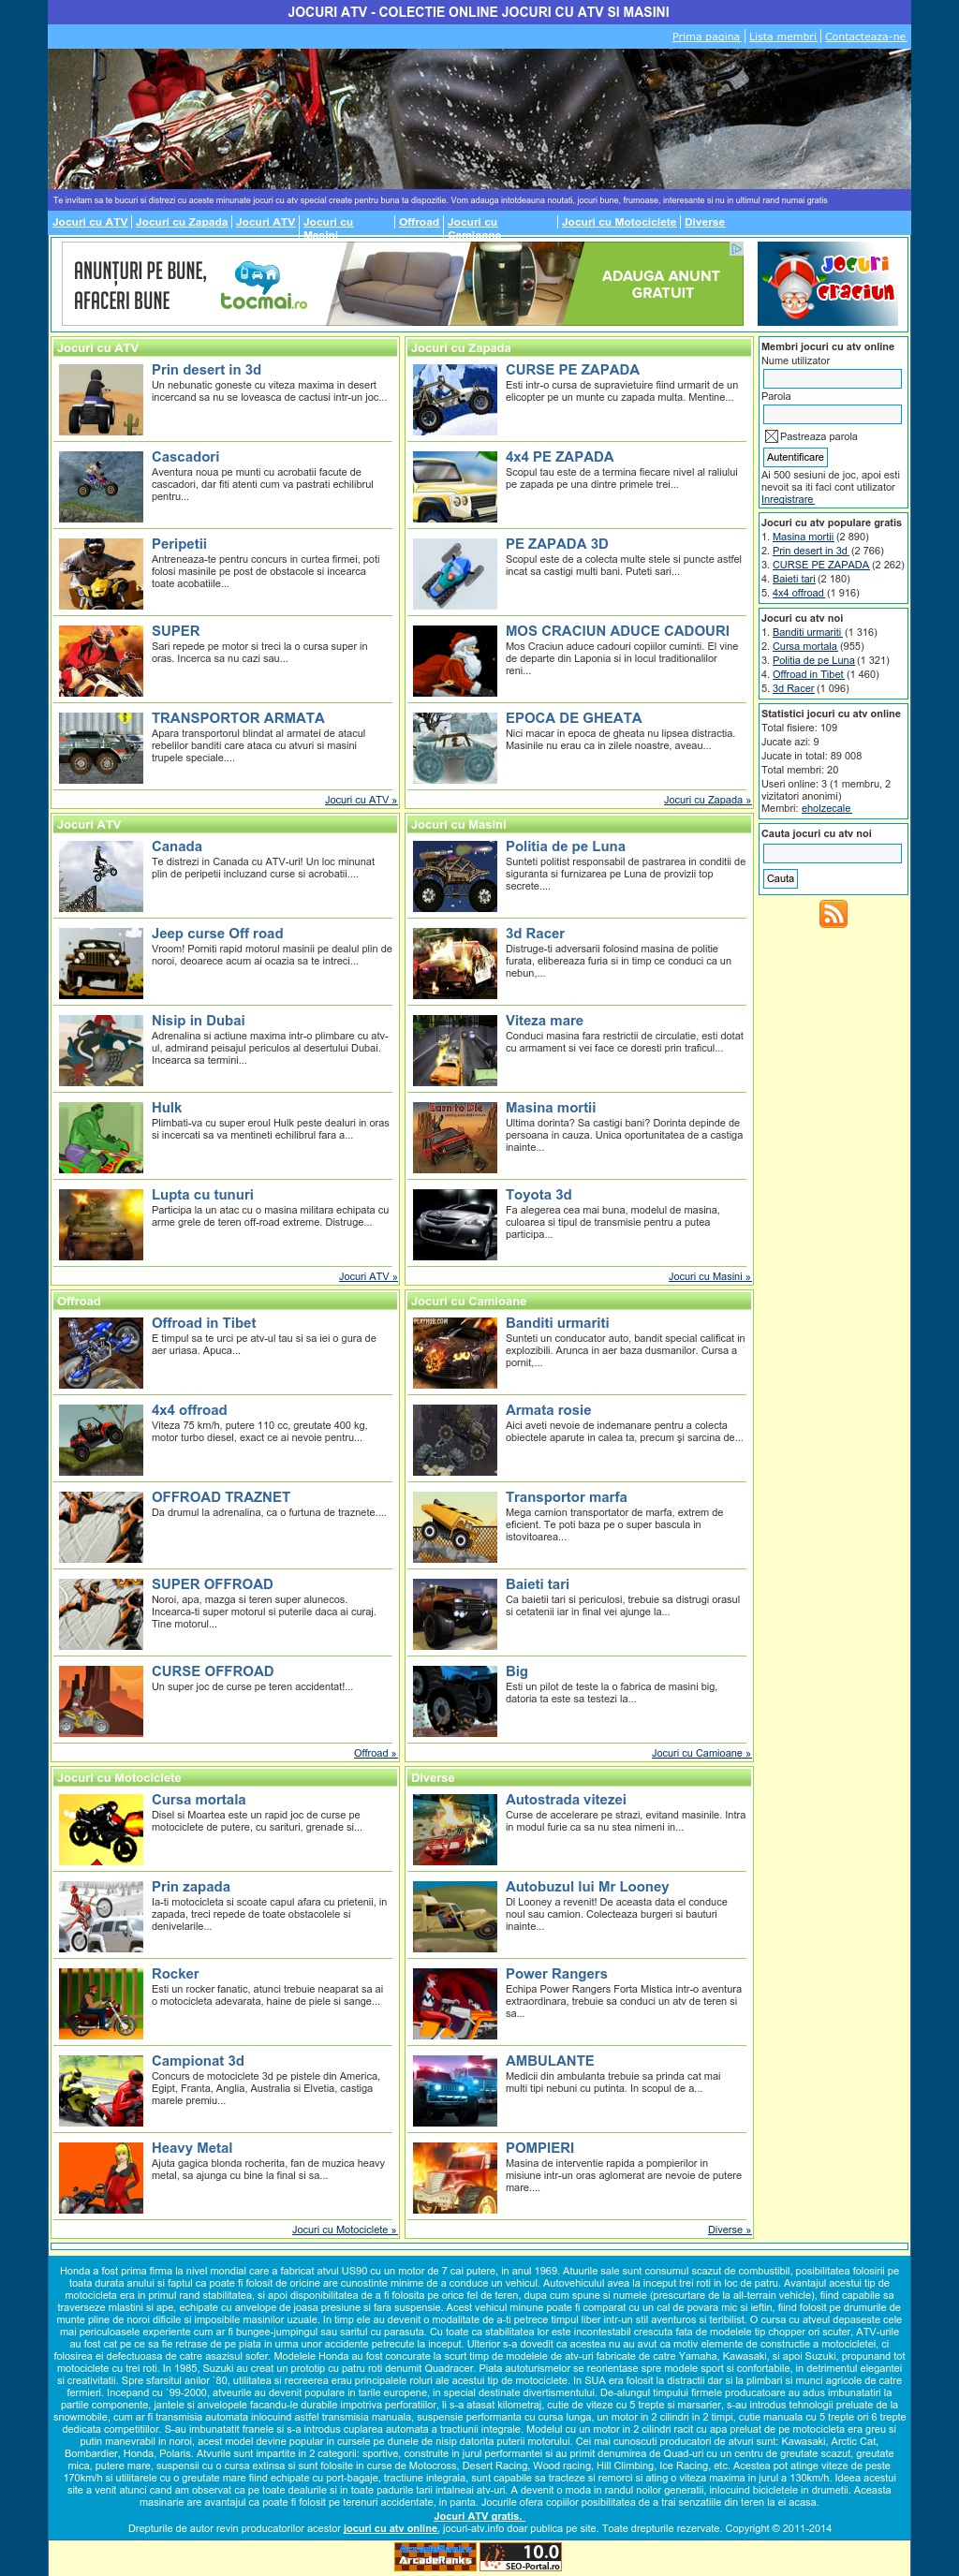Click the Cauta search button
Viewport: 959px width, 2576px height.
(780, 879)
